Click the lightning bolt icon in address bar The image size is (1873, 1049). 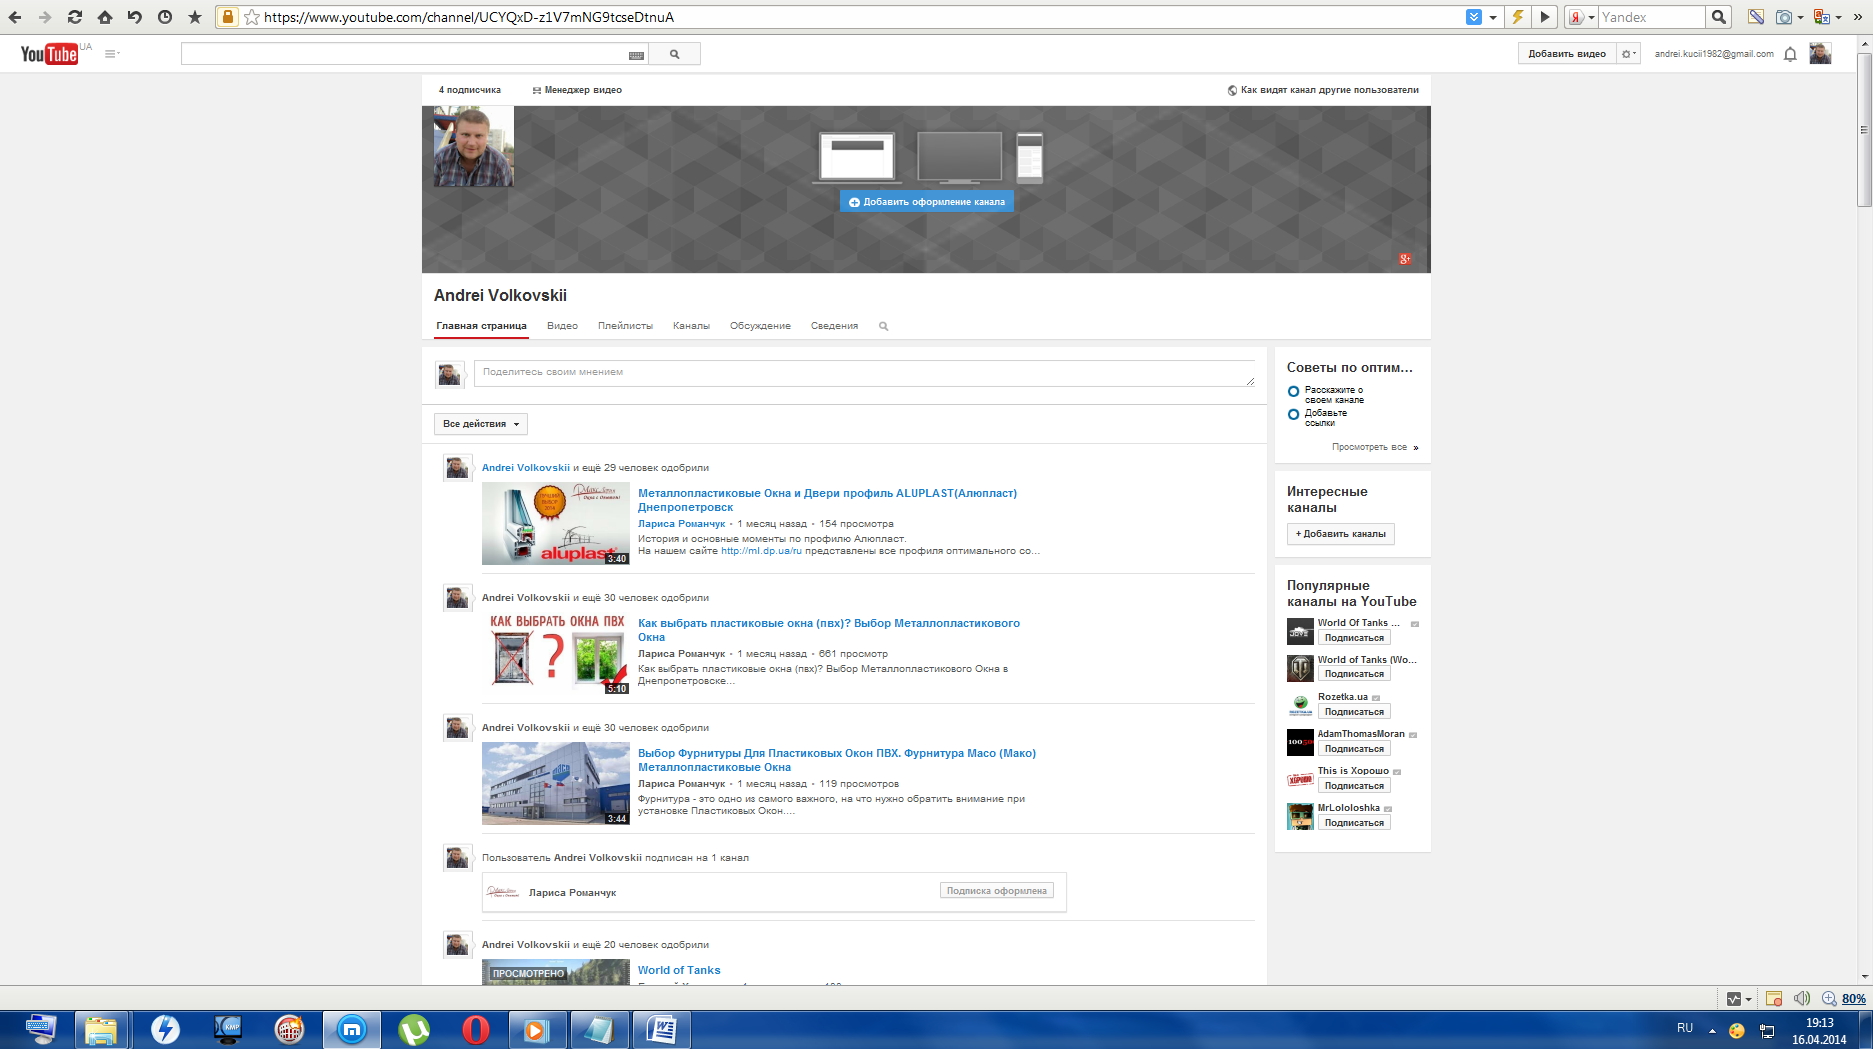tap(1518, 17)
